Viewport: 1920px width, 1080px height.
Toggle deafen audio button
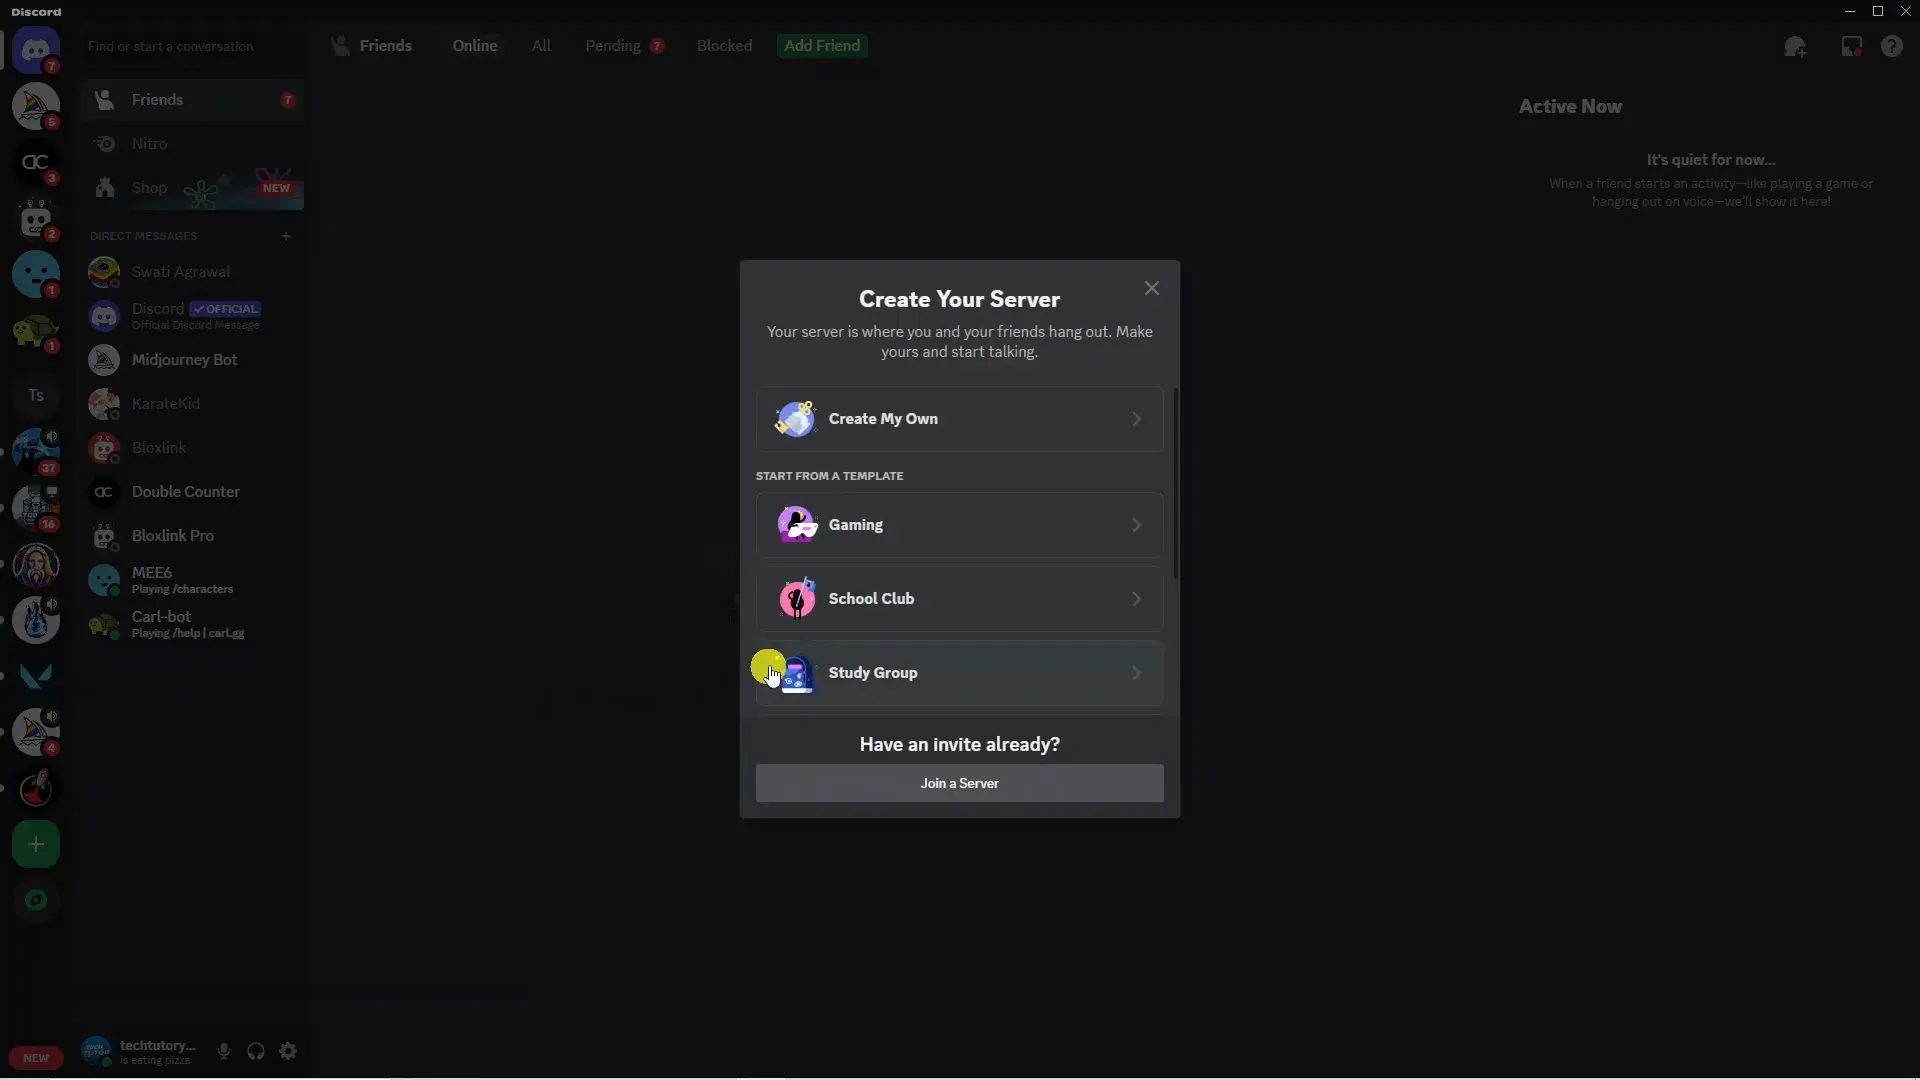point(256,1051)
